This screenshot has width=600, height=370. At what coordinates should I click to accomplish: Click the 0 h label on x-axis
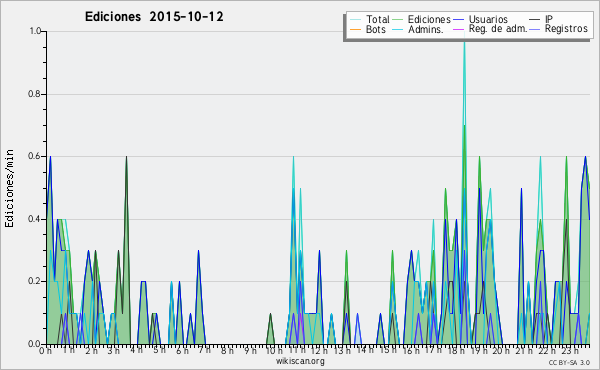(x=45, y=350)
